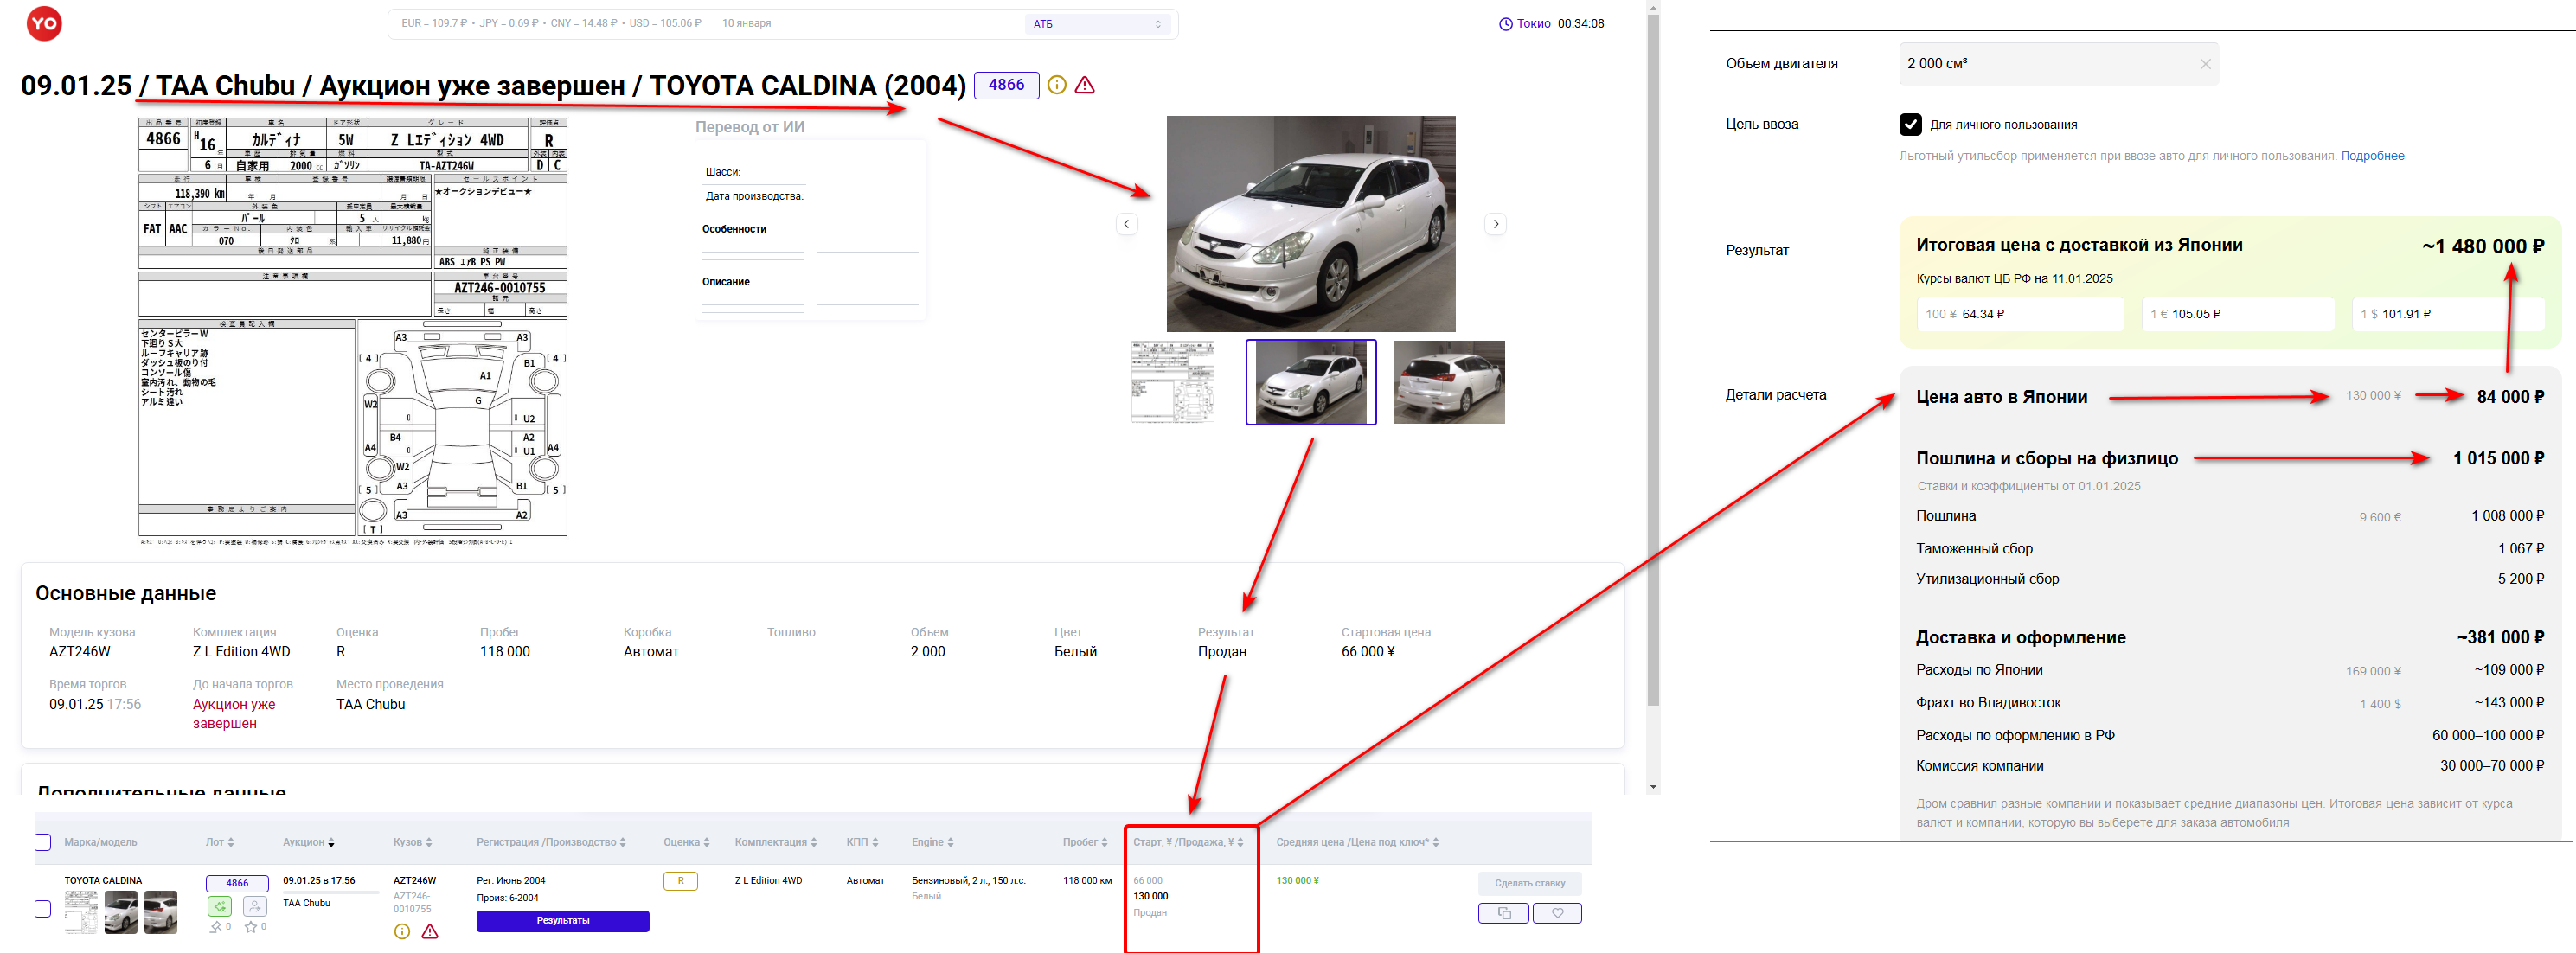Click the main white Caldina photo

pyautogui.click(x=1311, y=224)
